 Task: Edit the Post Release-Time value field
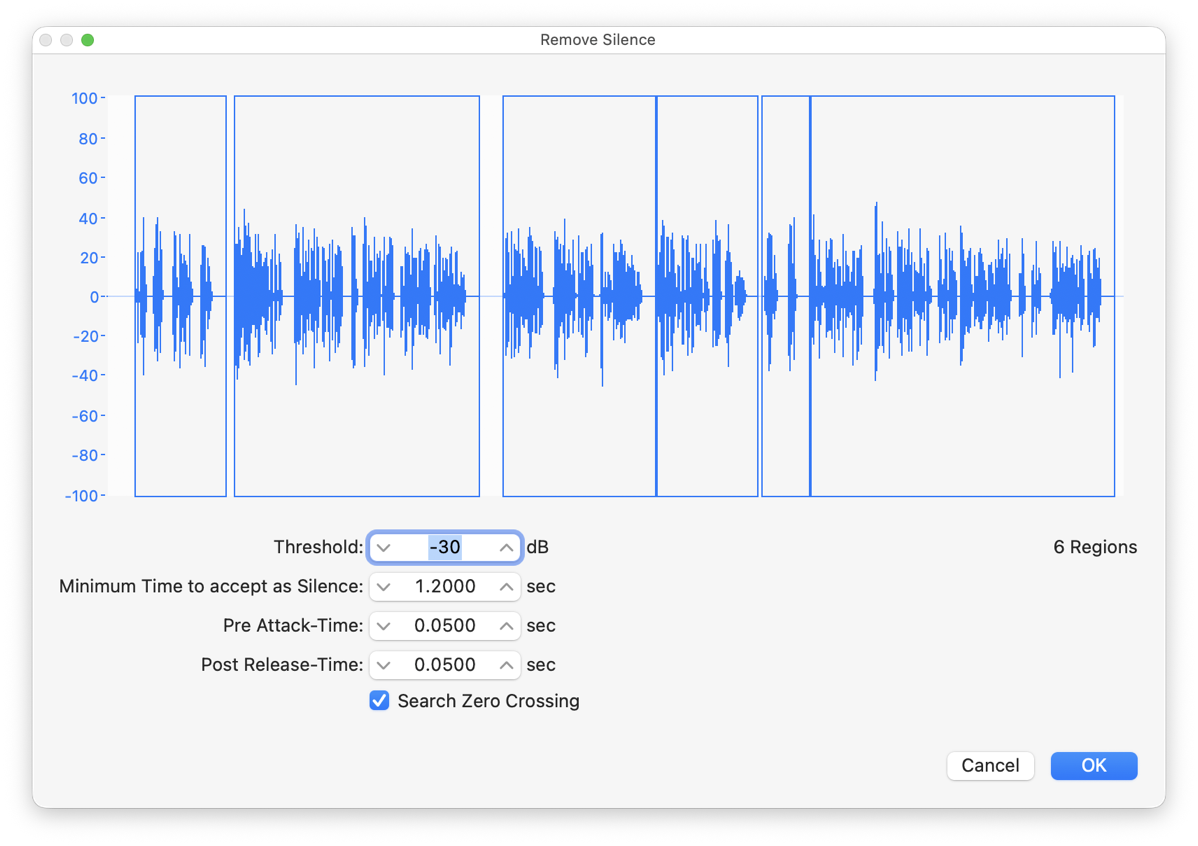(445, 664)
